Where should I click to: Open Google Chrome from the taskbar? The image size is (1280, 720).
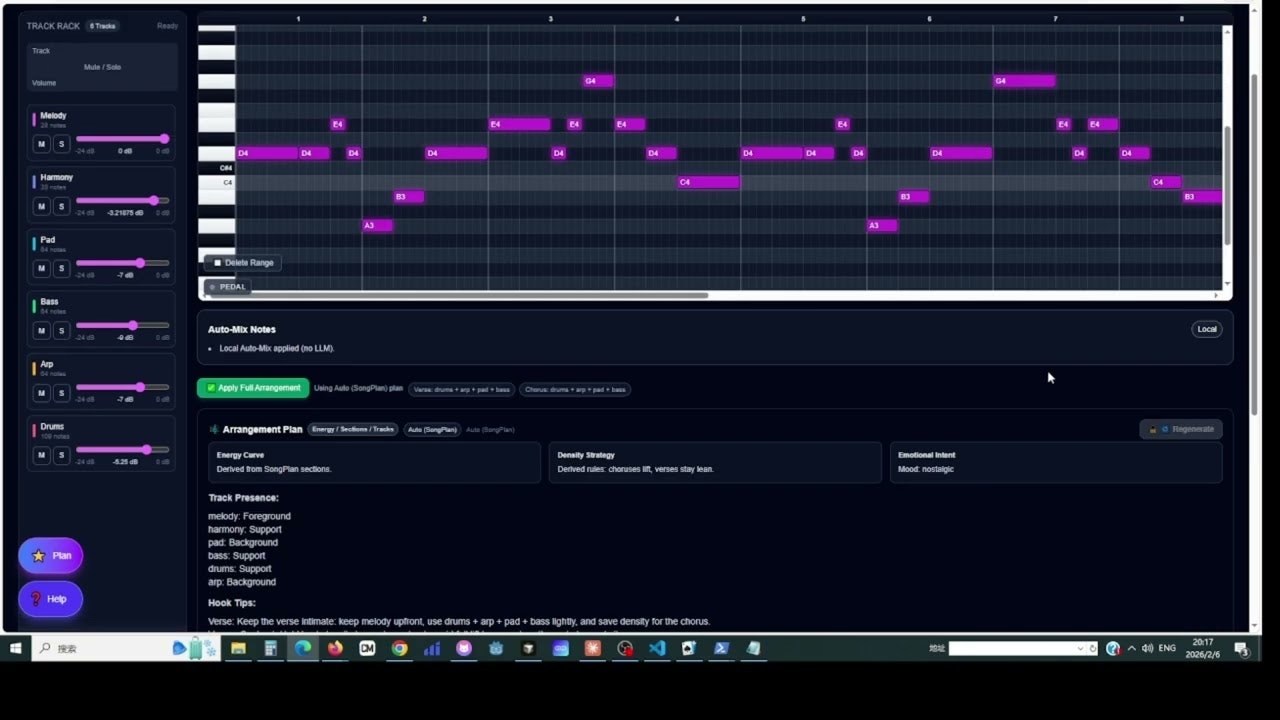tap(399, 648)
